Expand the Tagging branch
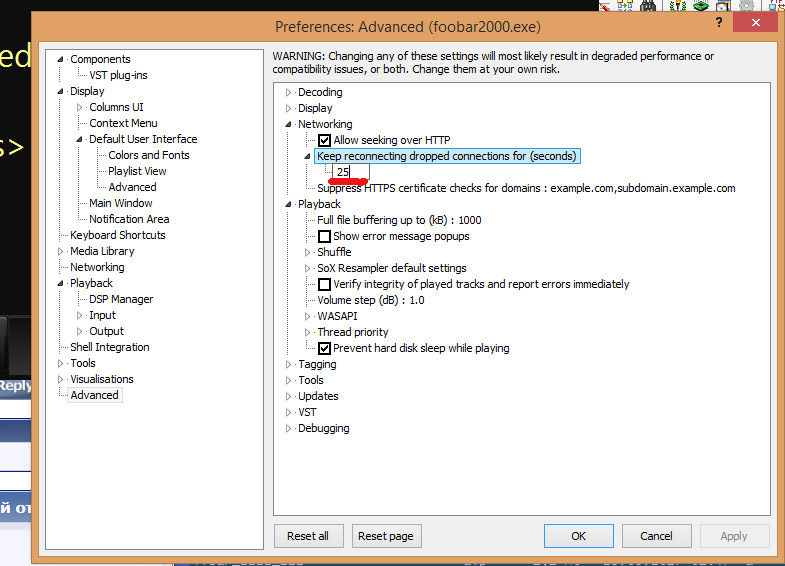This screenshot has width=785, height=566. click(x=288, y=364)
